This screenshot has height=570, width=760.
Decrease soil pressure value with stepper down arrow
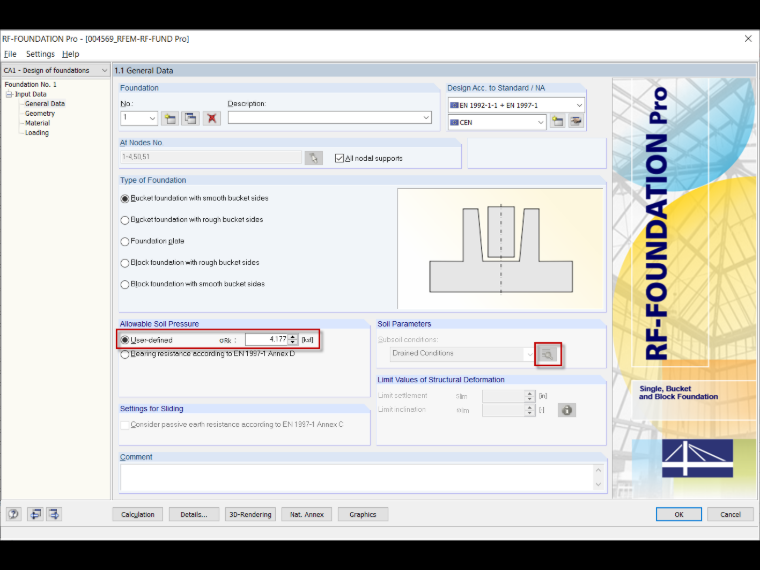[293, 342]
